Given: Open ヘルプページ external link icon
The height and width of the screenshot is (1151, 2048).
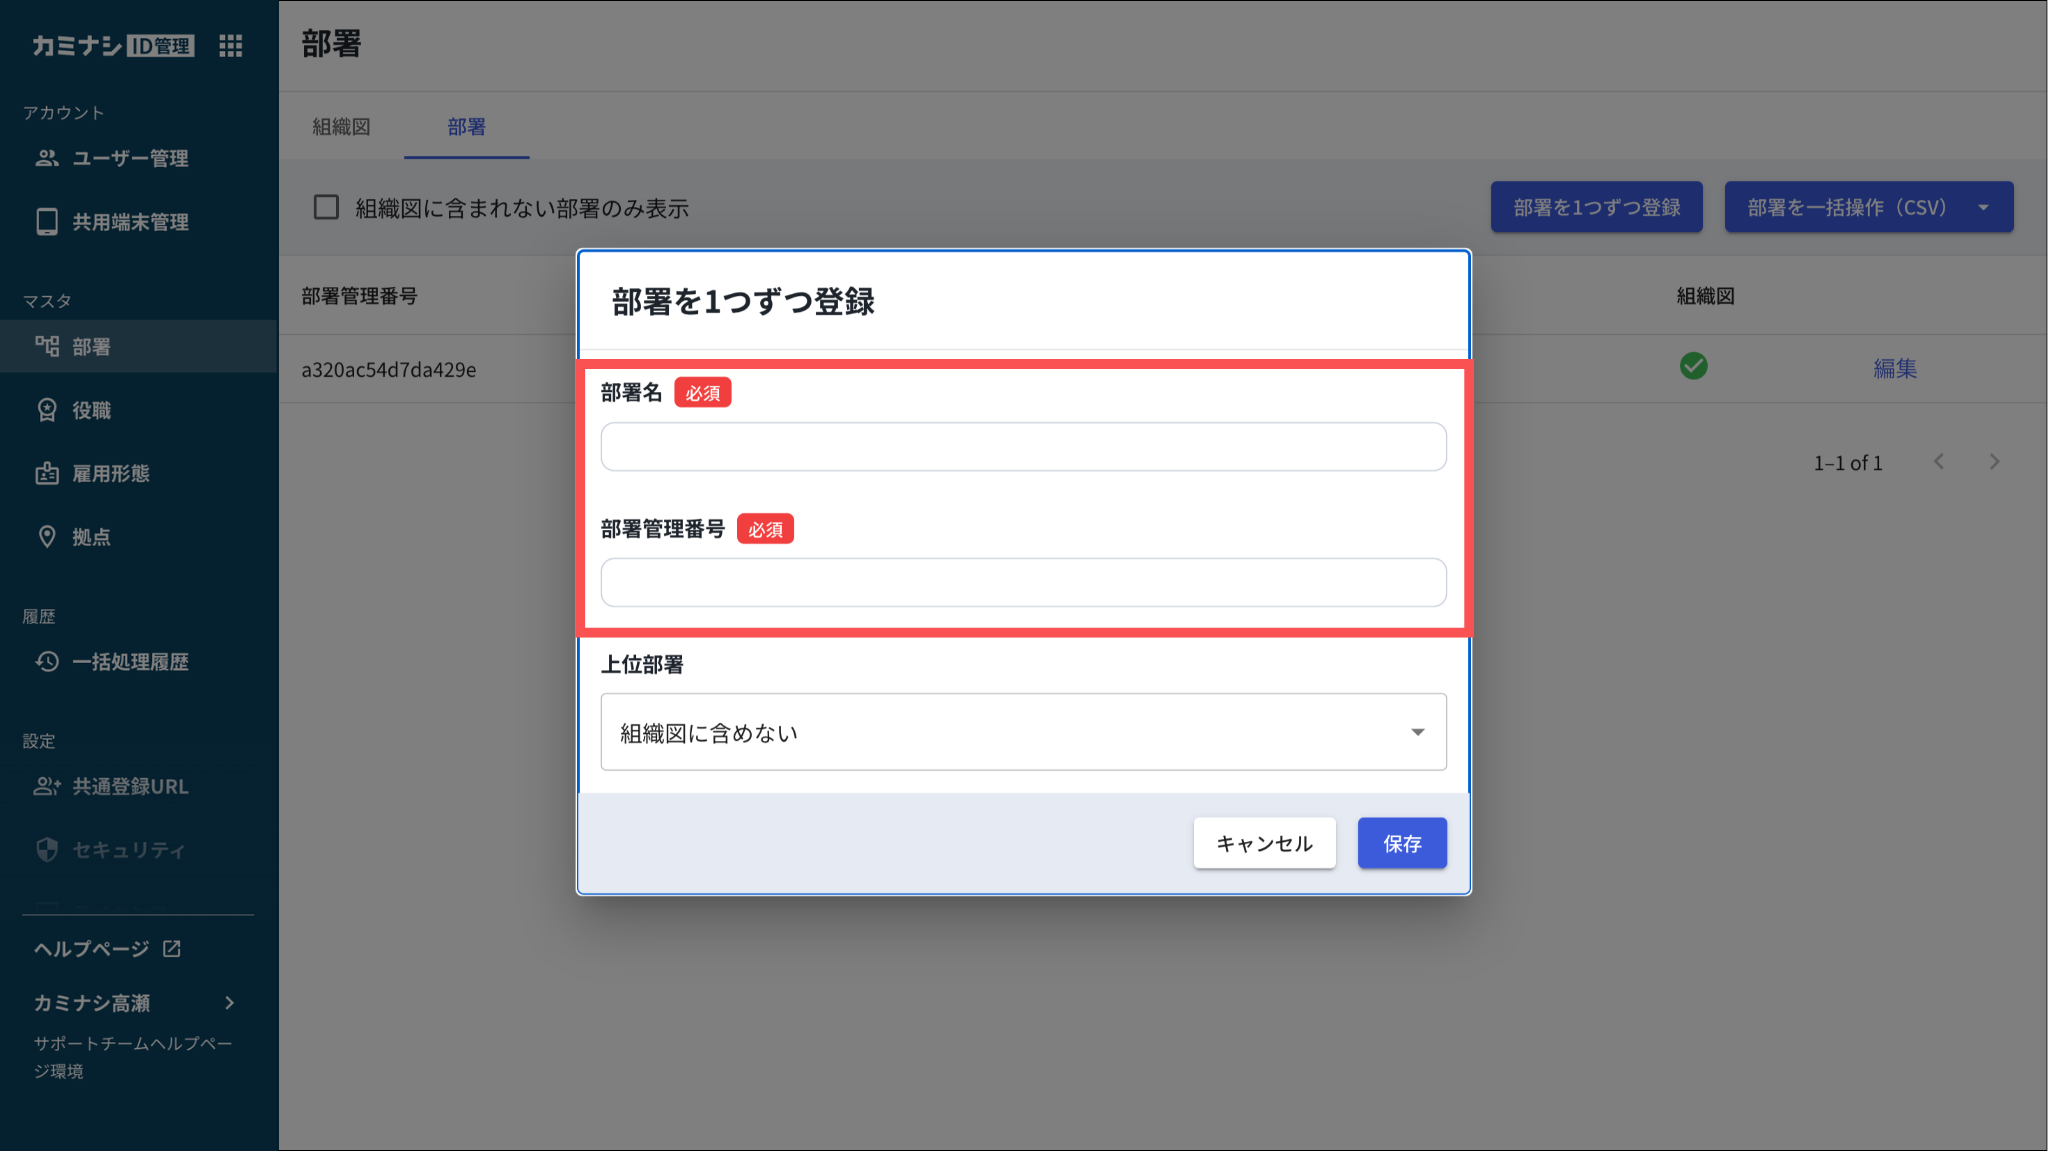Looking at the screenshot, I should pyautogui.click(x=172, y=948).
